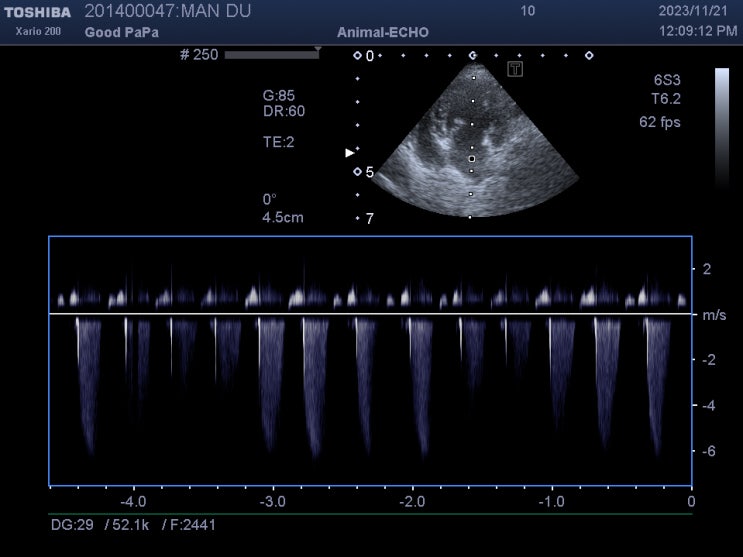Click the center diamond on top scale

coord(472,56)
